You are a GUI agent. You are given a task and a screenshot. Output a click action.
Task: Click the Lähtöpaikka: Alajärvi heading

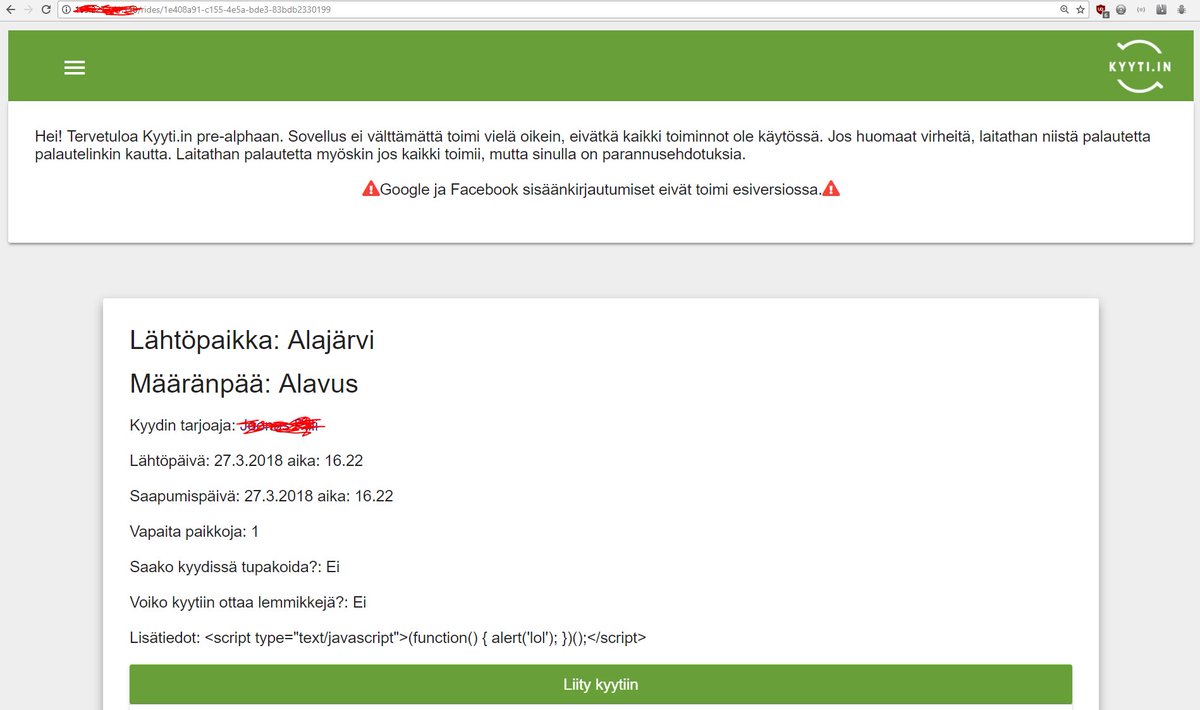(252, 340)
